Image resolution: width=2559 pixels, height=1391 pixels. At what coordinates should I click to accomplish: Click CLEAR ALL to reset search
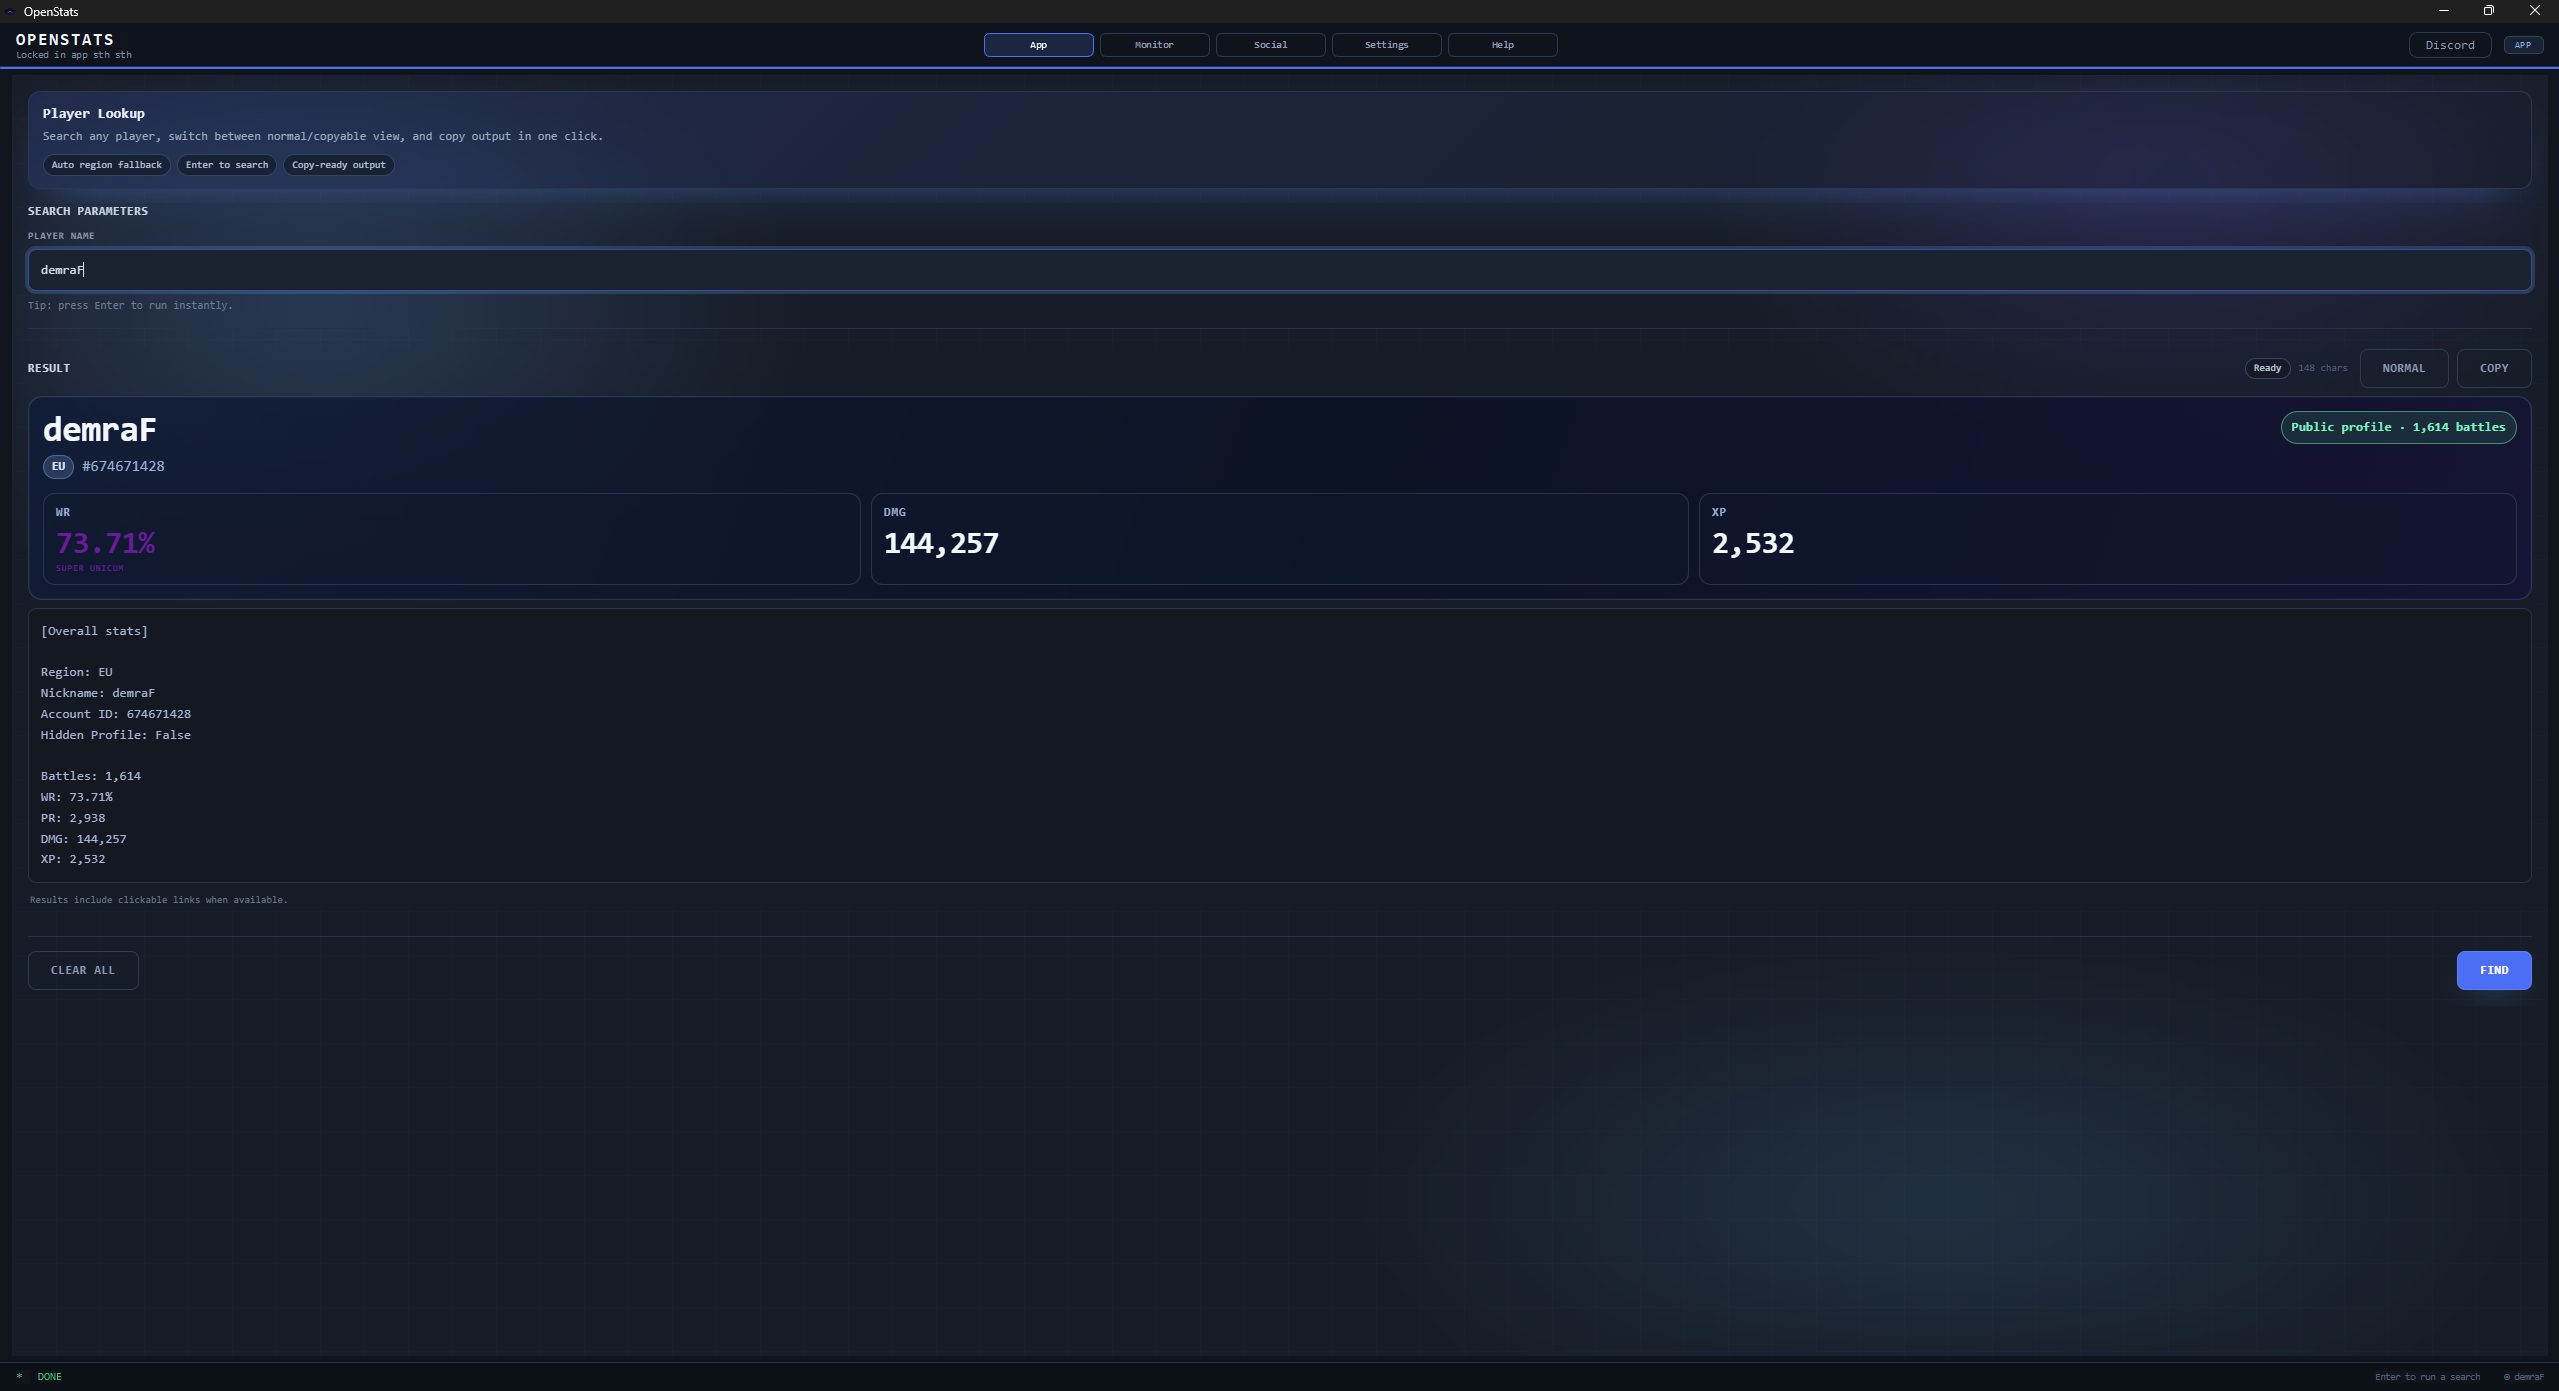click(83, 969)
